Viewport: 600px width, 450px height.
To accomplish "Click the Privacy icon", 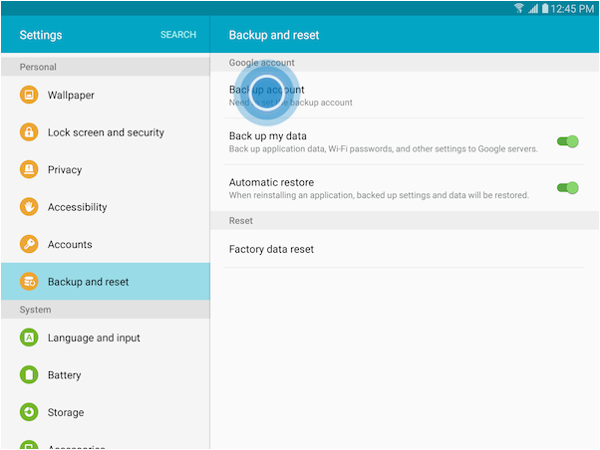I will [29, 169].
